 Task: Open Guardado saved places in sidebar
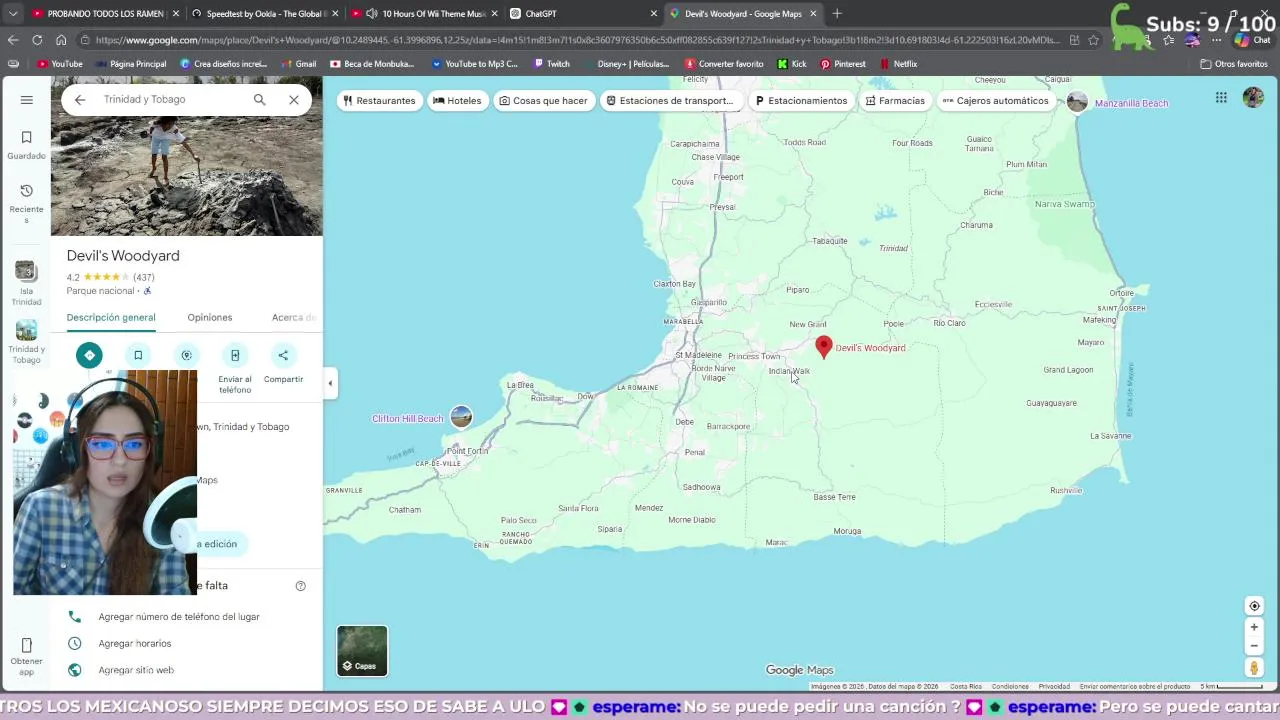click(26, 145)
